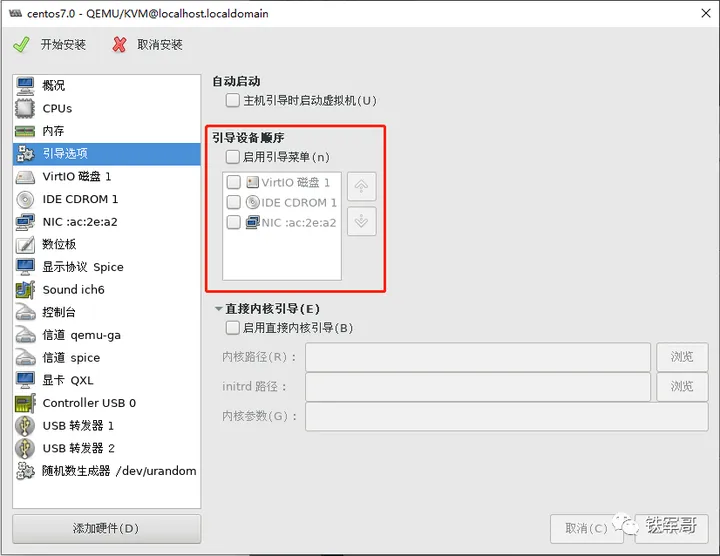Select 控制台 text in hardware list
The image size is (720, 556).
pyautogui.click(x=59, y=312)
